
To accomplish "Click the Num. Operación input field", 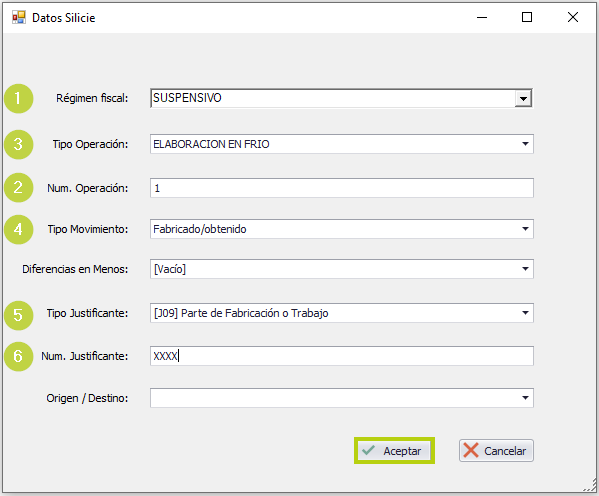I will [x=342, y=188].
